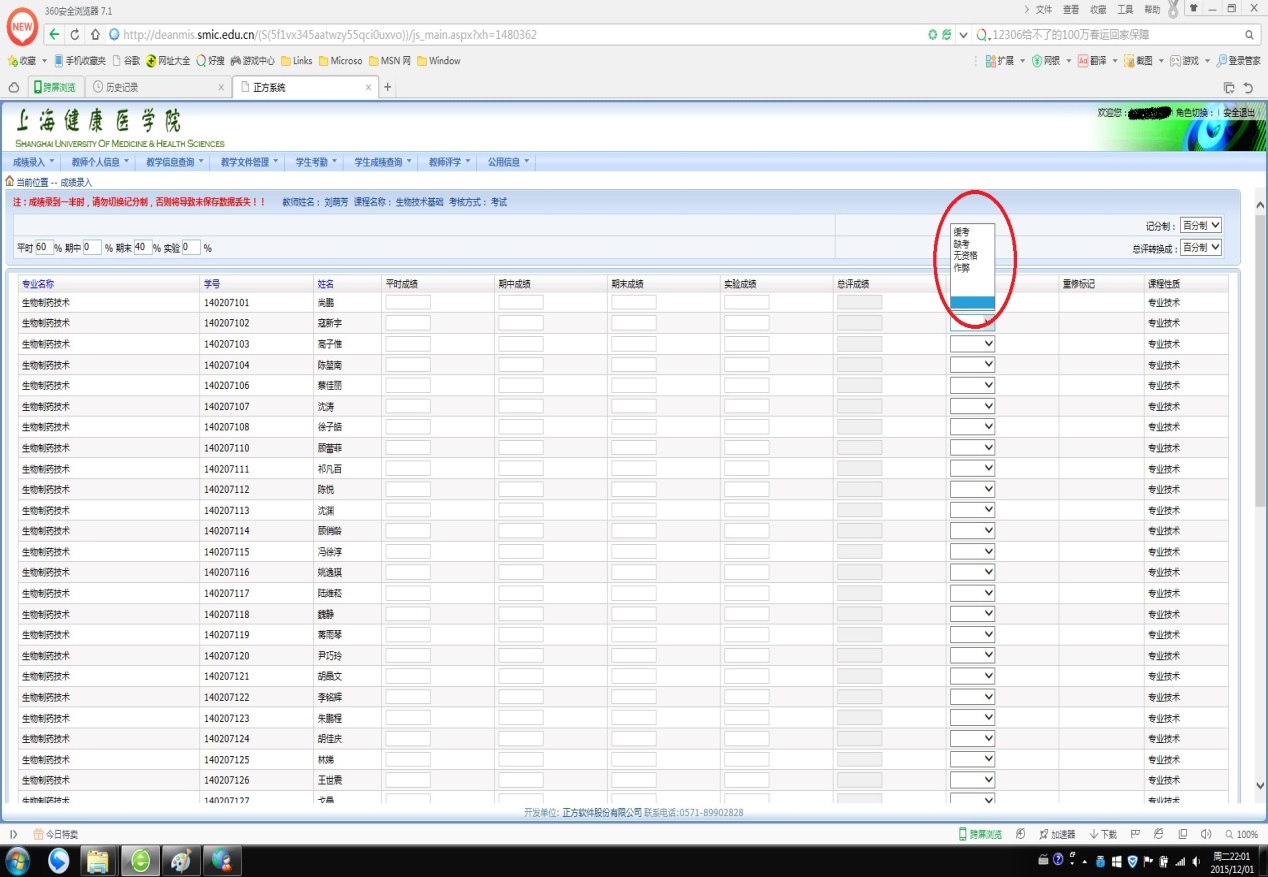The image size is (1268, 877).
Task: Open a new tab with plus button
Action: pos(388,88)
